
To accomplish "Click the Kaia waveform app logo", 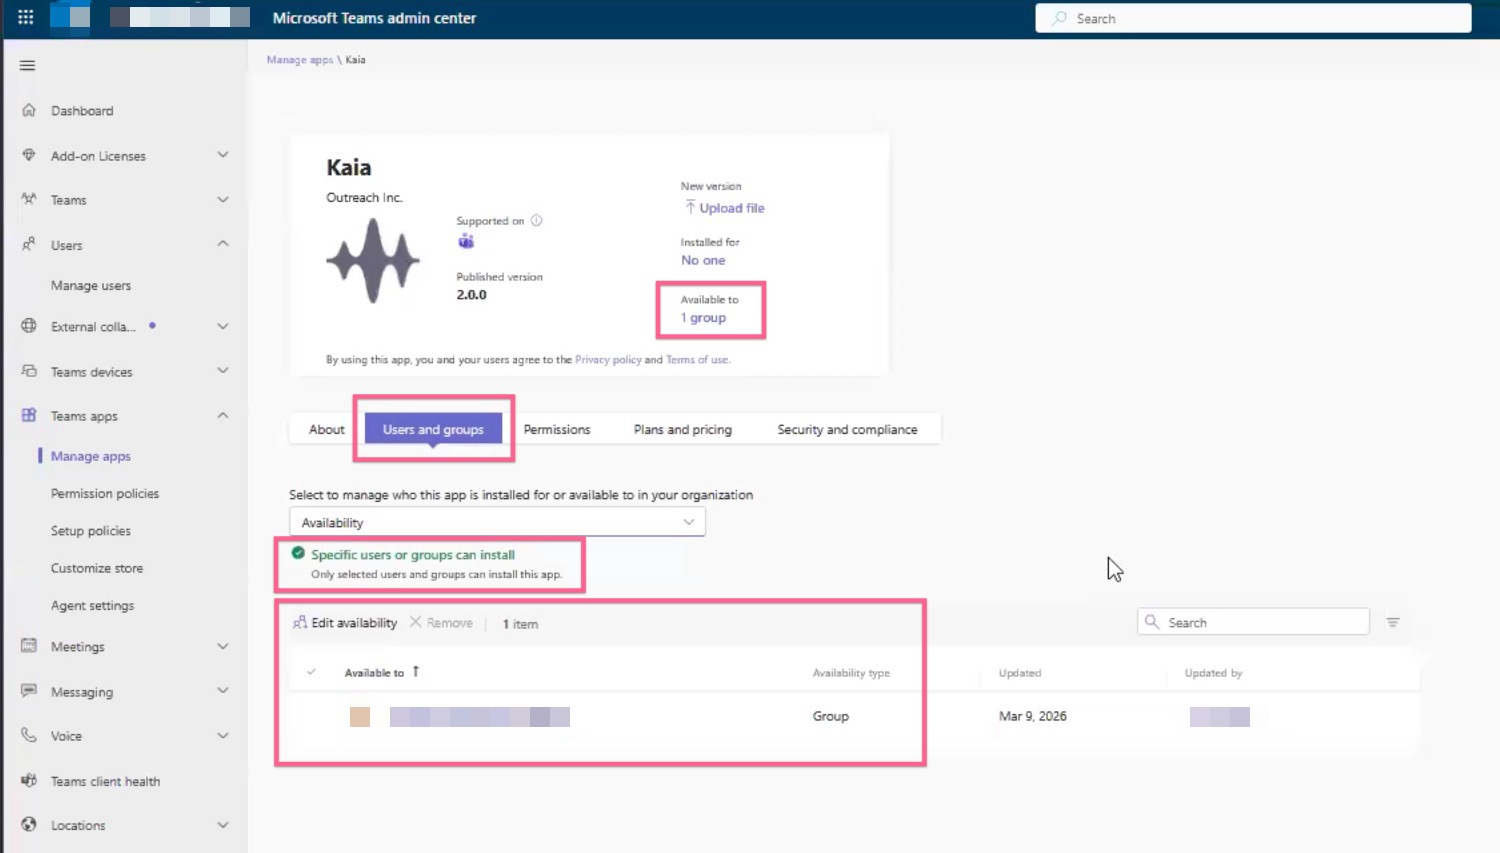I will pyautogui.click(x=373, y=261).
